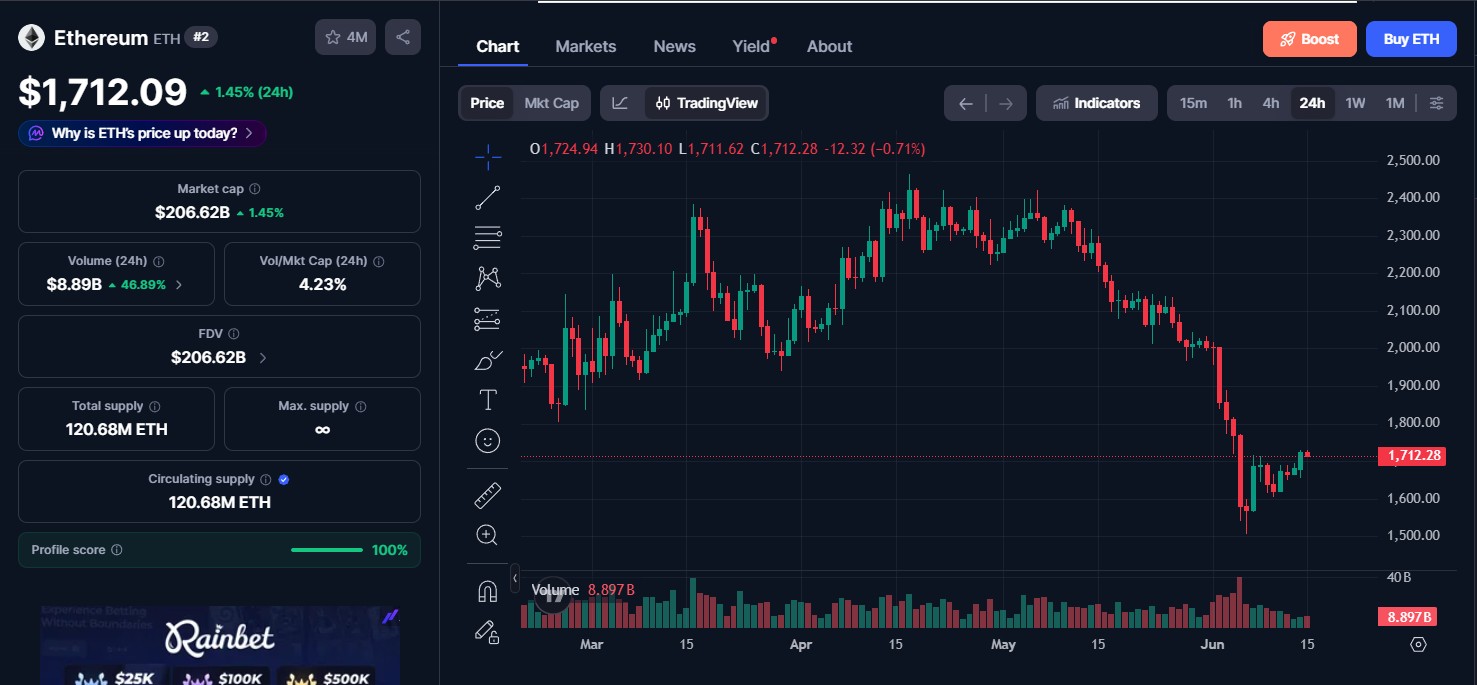Select the text annotation tool
Screen dimensions: 1477x685
pyautogui.click(x=488, y=400)
